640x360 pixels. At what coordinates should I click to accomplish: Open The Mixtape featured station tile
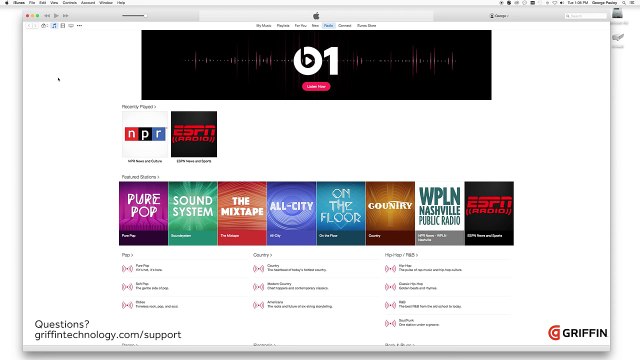click(x=242, y=213)
